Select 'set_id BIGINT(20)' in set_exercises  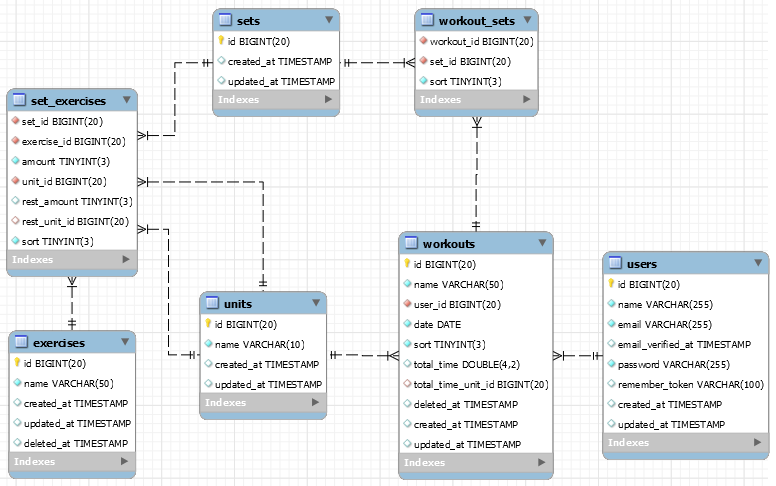click(x=62, y=121)
